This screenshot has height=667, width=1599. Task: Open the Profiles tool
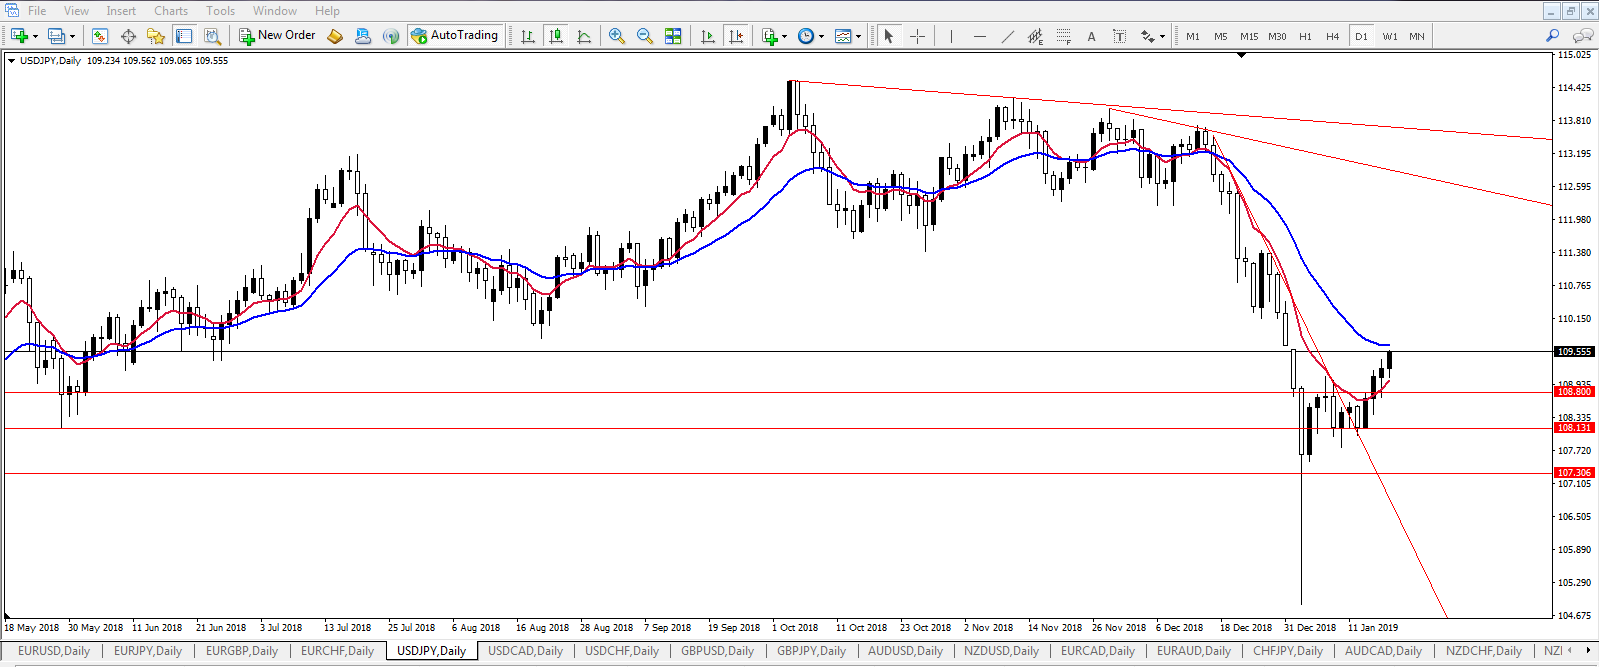coord(56,36)
